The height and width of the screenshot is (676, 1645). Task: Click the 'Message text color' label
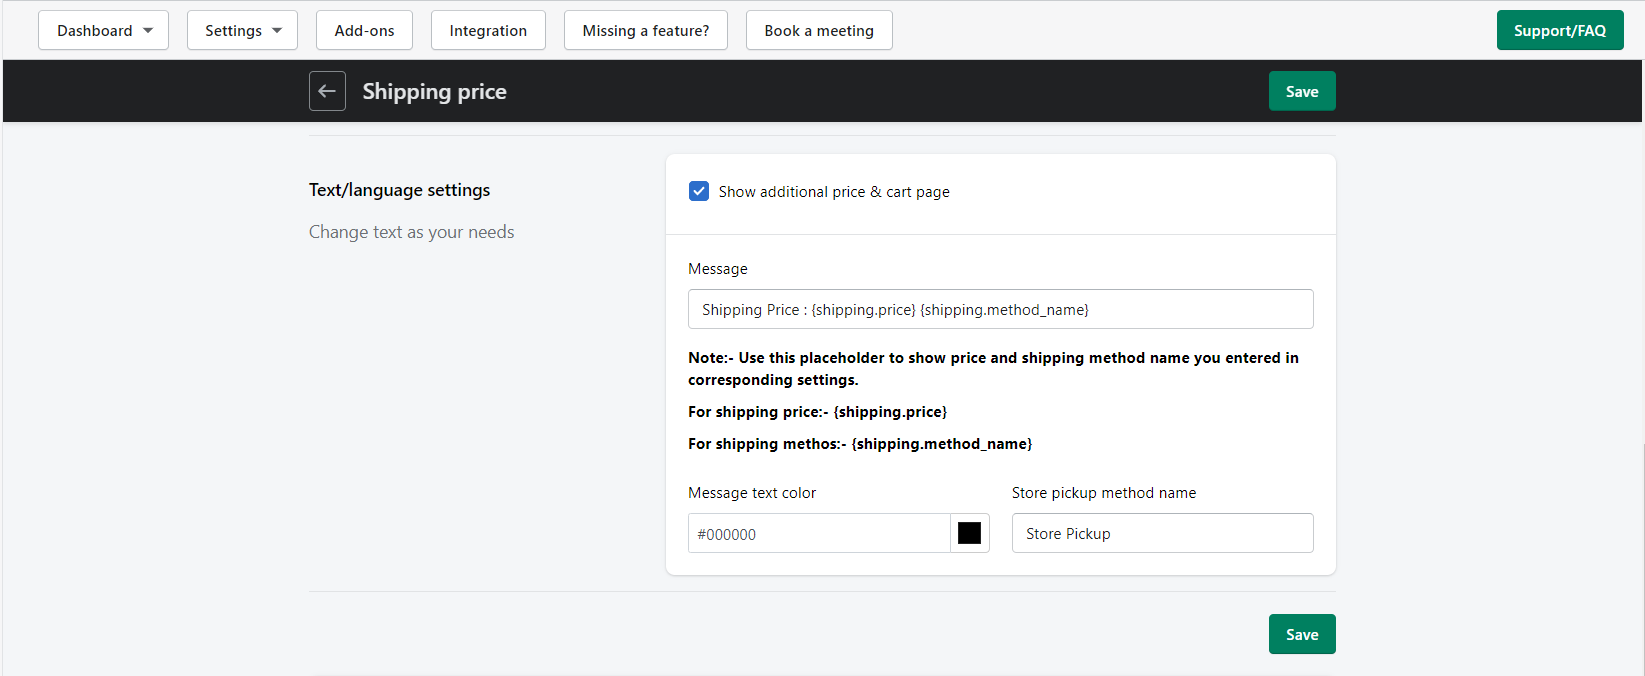(752, 493)
